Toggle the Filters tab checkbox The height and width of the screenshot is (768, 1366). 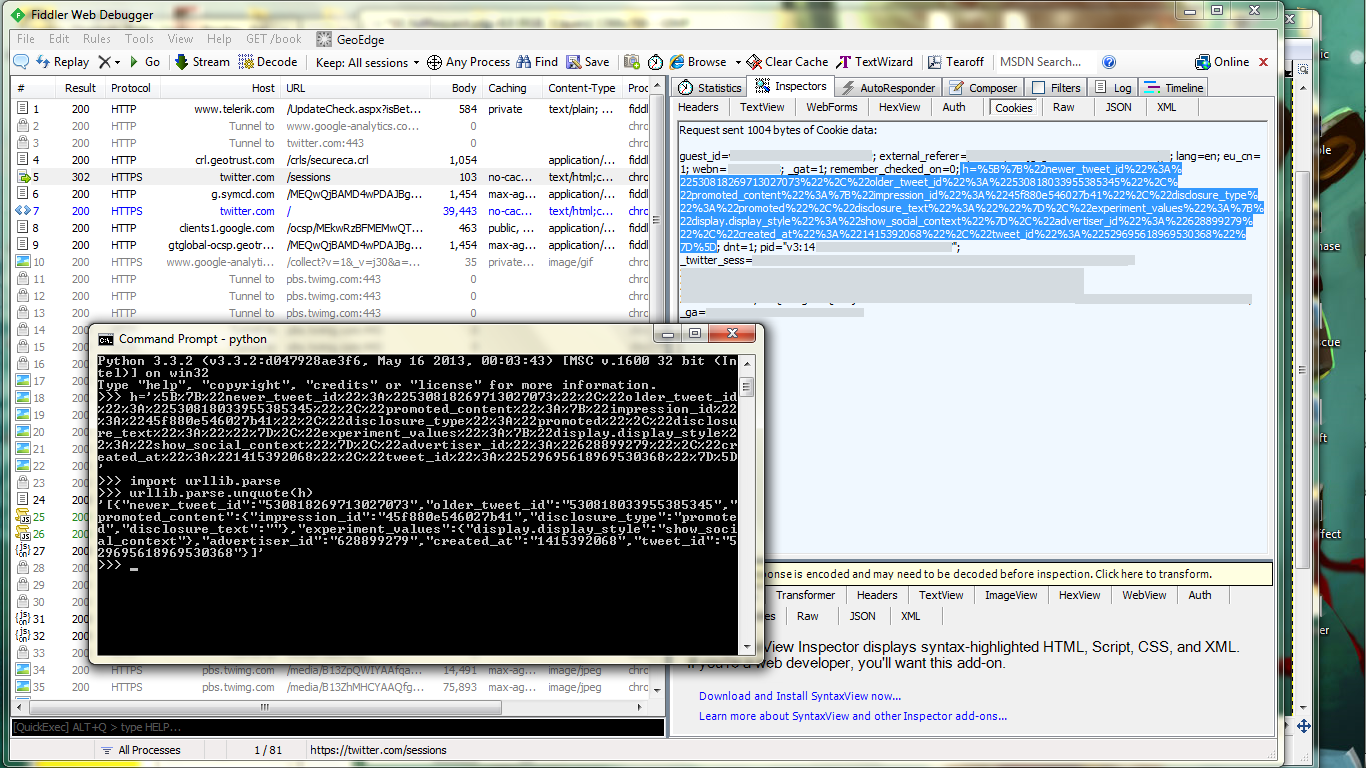click(x=1039, y=88)
